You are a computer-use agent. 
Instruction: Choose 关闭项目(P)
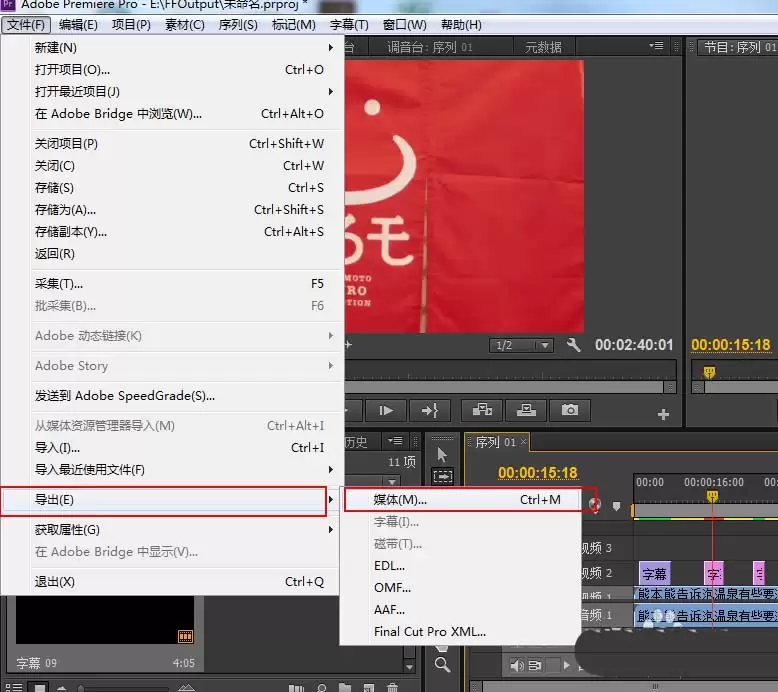(x=184, y=144)
